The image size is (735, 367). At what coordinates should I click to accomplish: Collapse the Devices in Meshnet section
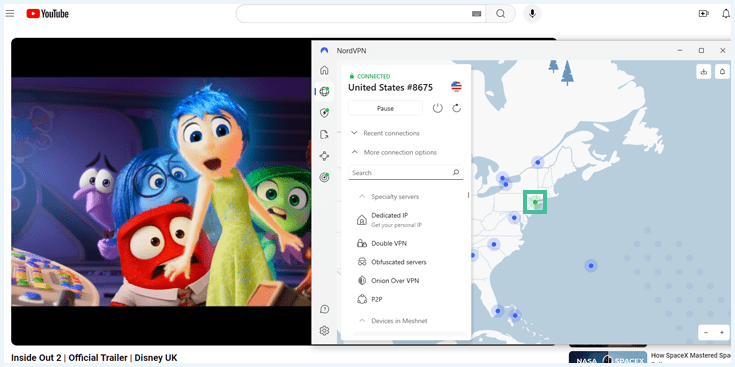(x=393, y=321)
